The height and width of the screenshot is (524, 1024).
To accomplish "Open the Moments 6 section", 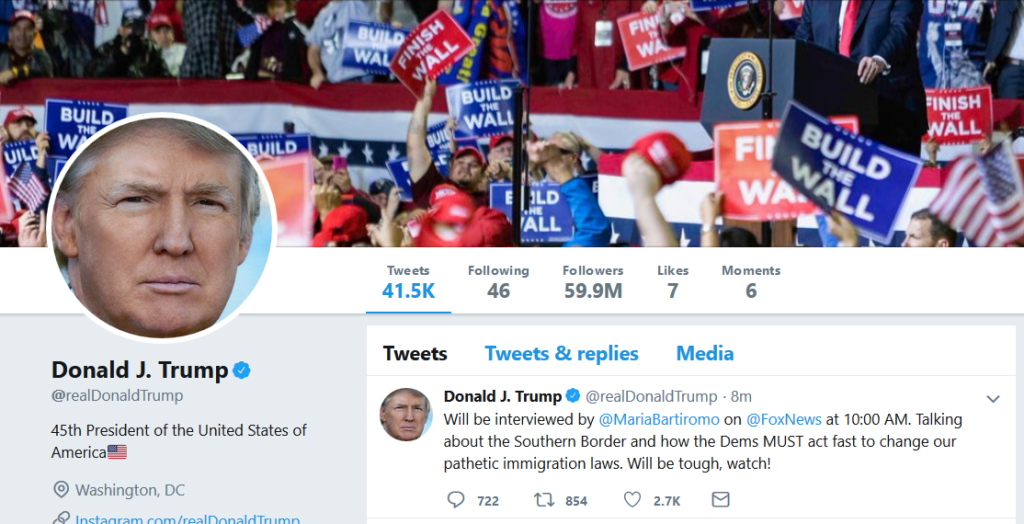I will click(751, 282).
